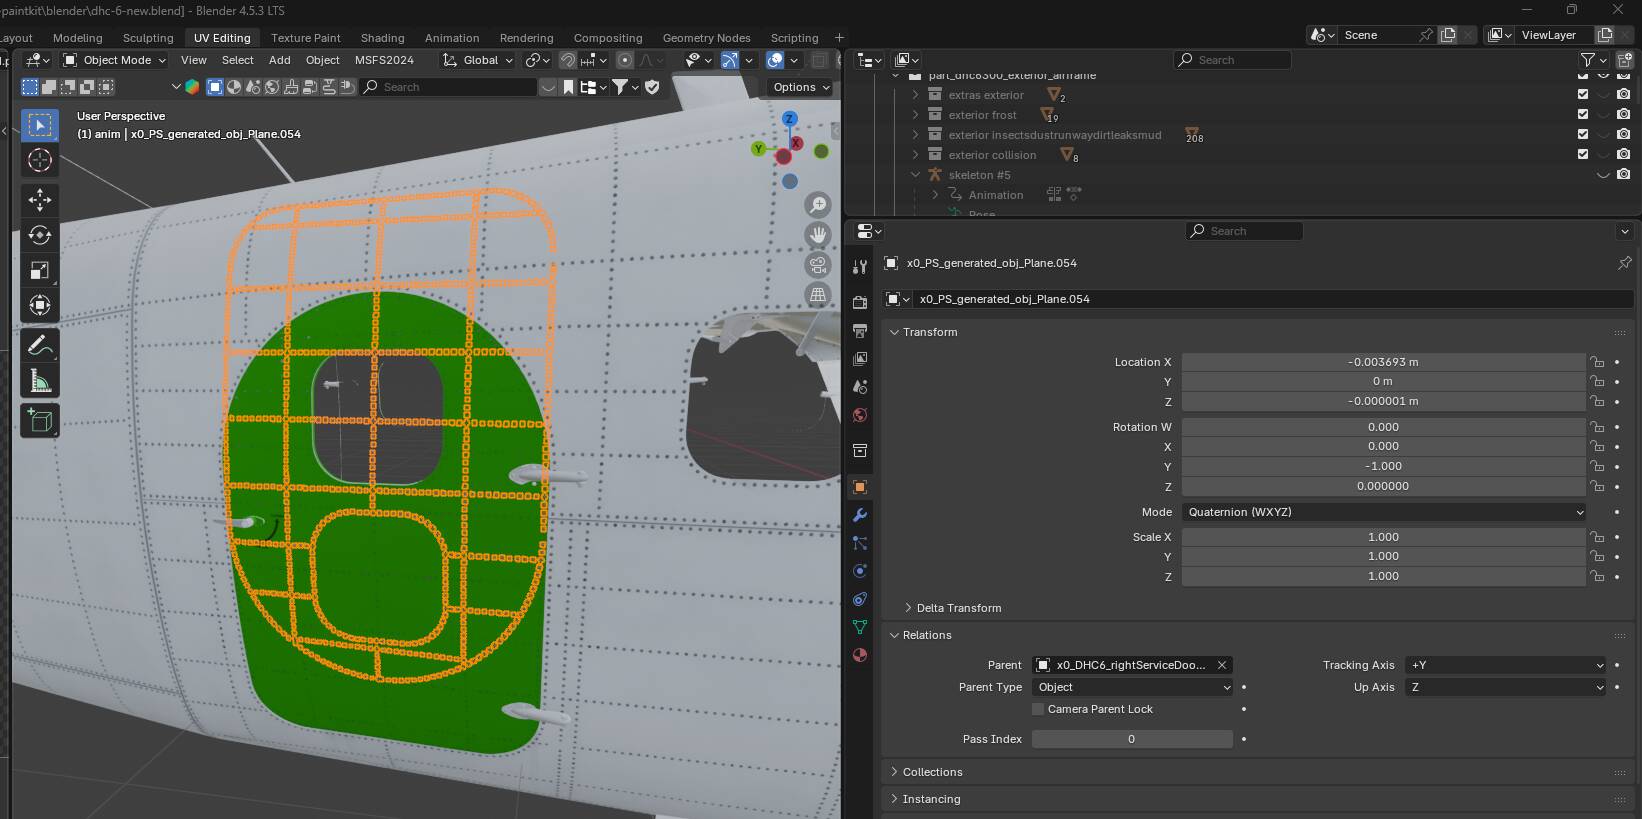Select the Rotate tool
The height and width of the screenshot is (819, 1642).
[x=40, y=235]
